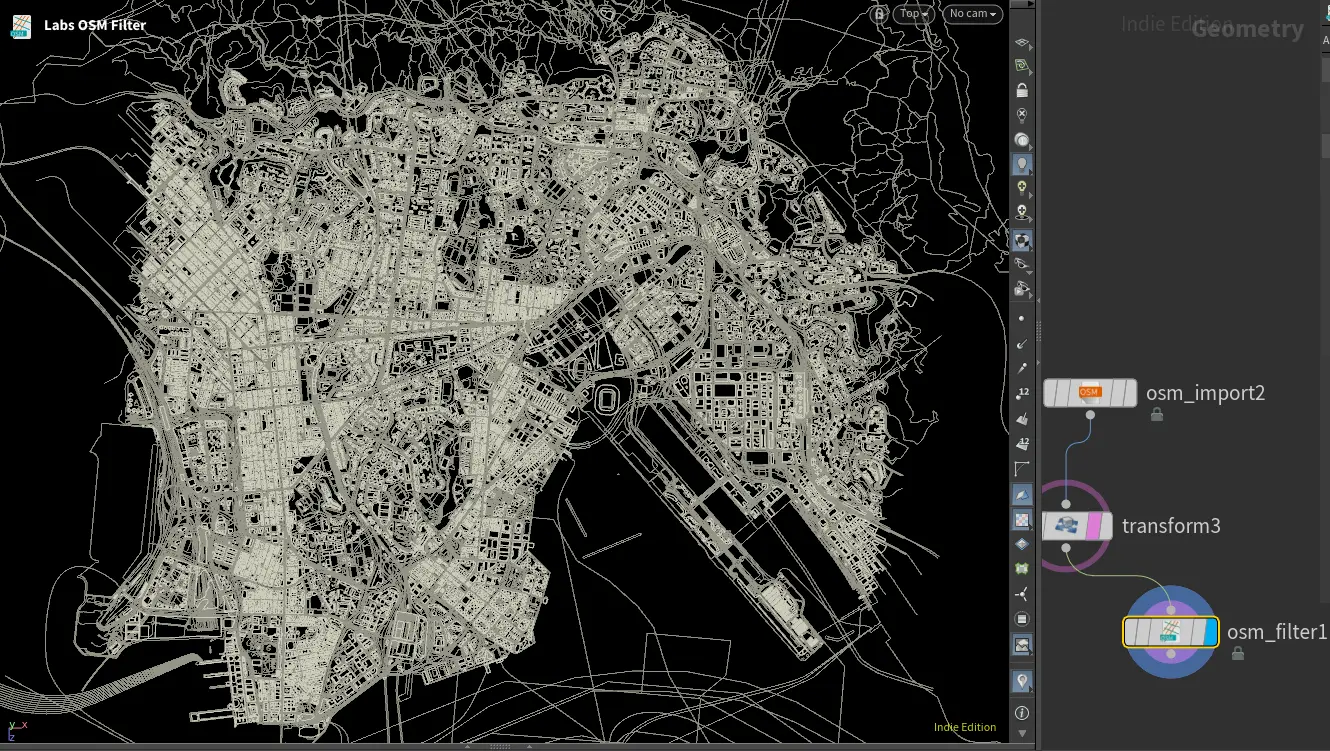Toggle the highlighted blue-triangle display icon
1330x751 pixels.
[1021, 495]
